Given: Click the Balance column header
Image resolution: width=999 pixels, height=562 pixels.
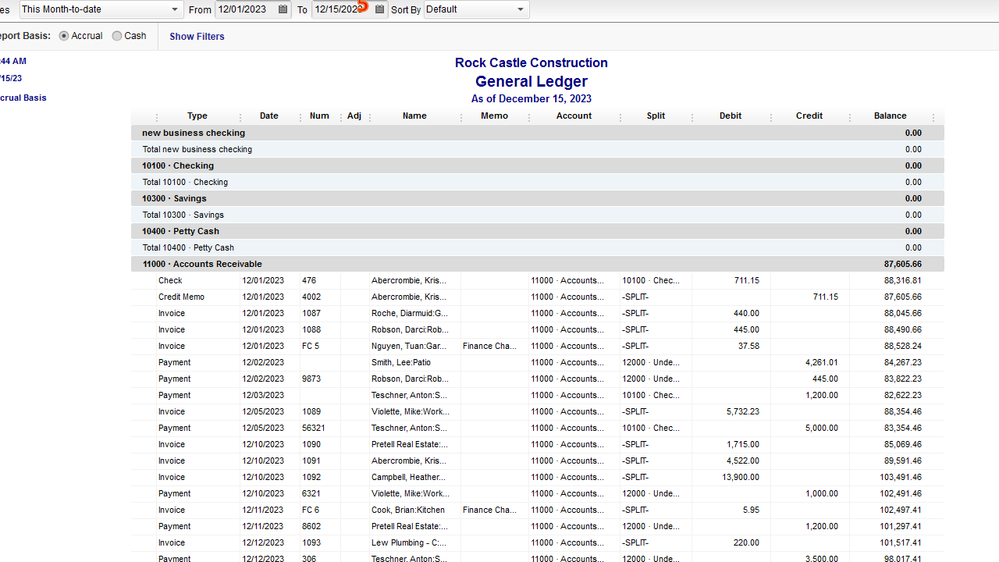Looking at the screenshot, I should point(890,116).
